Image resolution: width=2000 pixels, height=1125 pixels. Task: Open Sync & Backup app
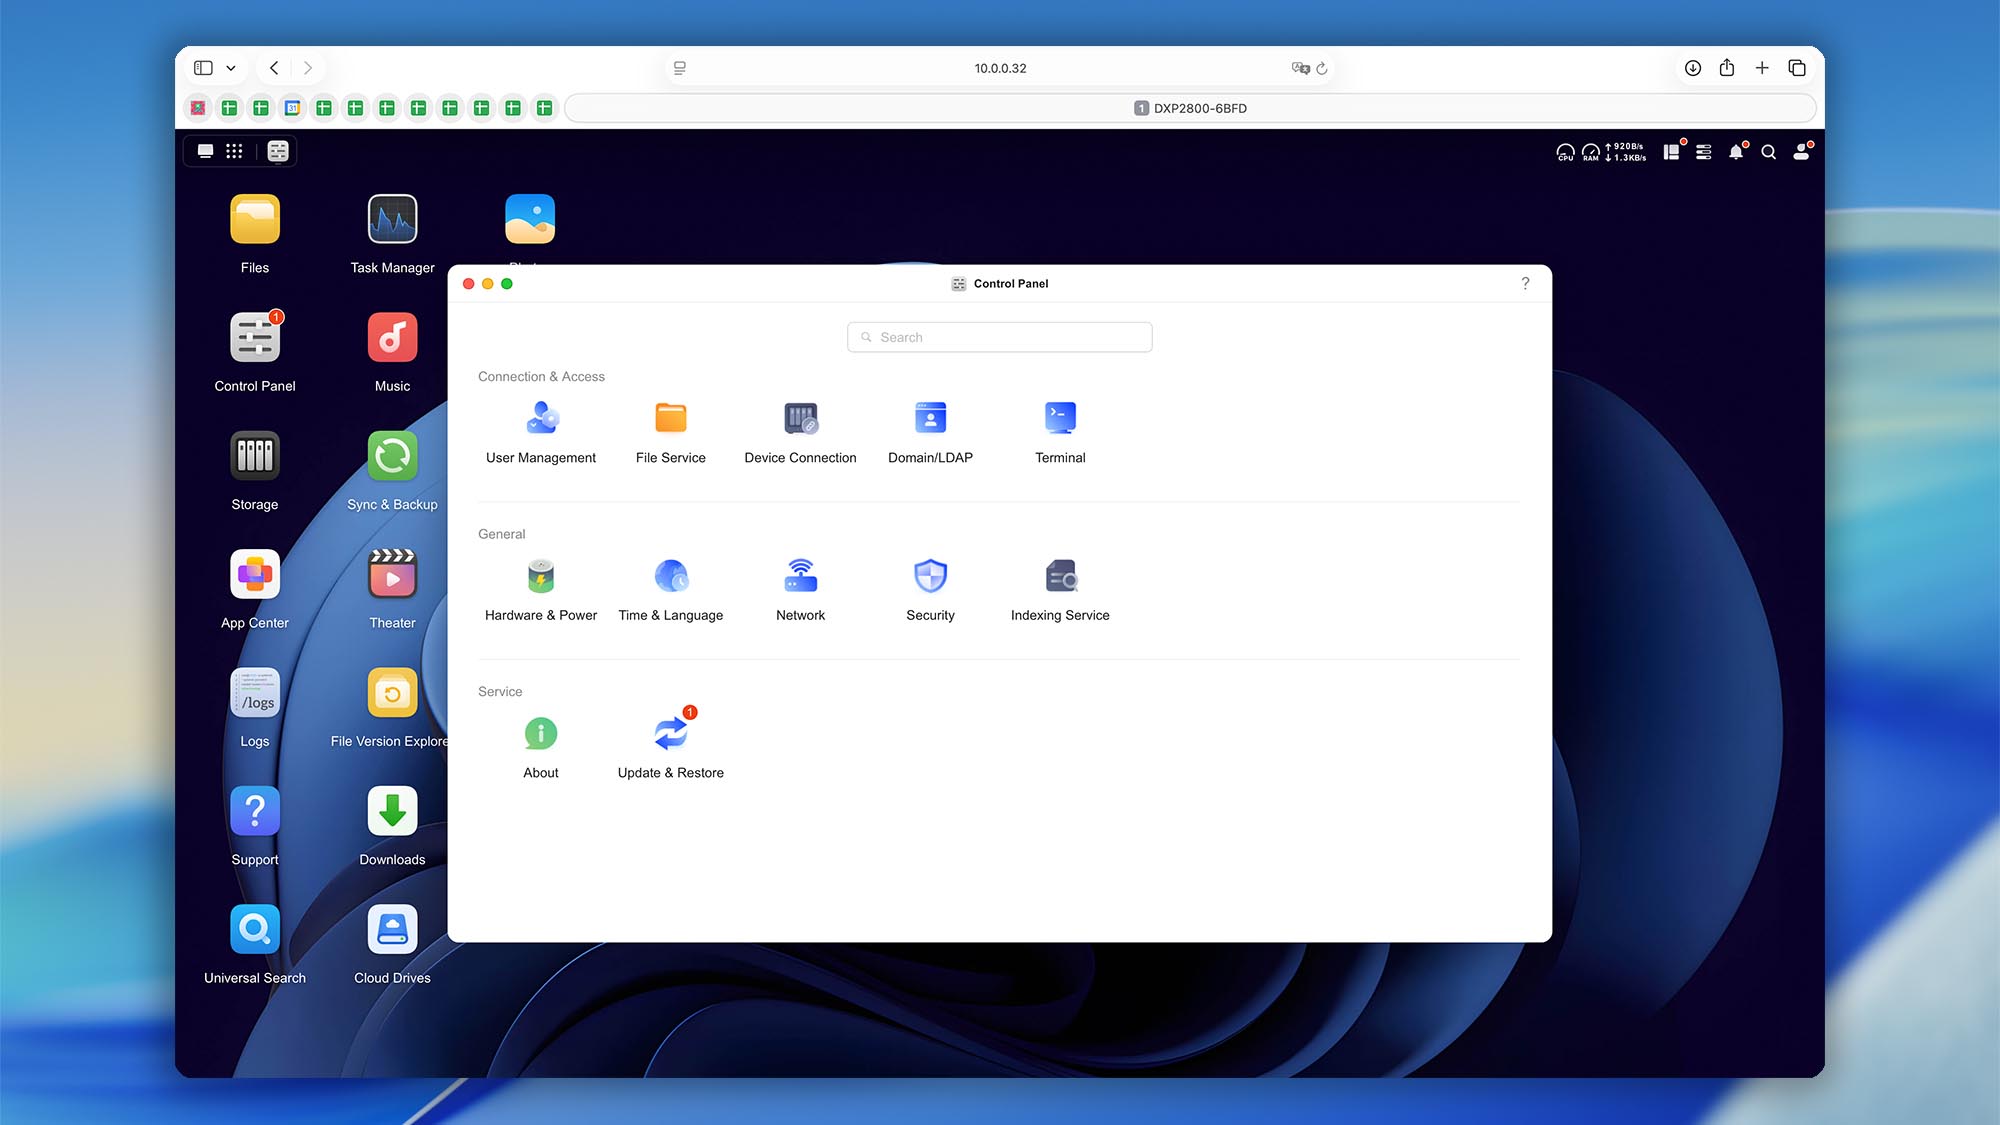point(392,457)
